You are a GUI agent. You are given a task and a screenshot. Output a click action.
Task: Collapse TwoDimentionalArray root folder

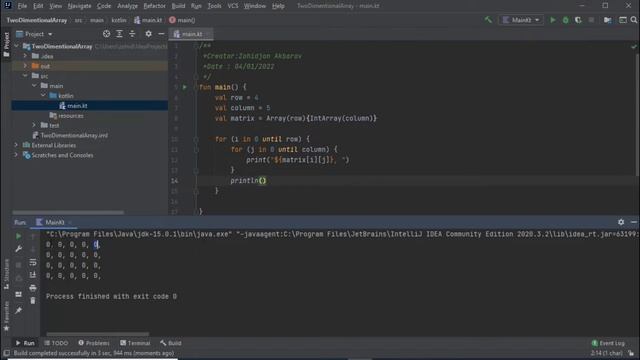click(17, 46)
